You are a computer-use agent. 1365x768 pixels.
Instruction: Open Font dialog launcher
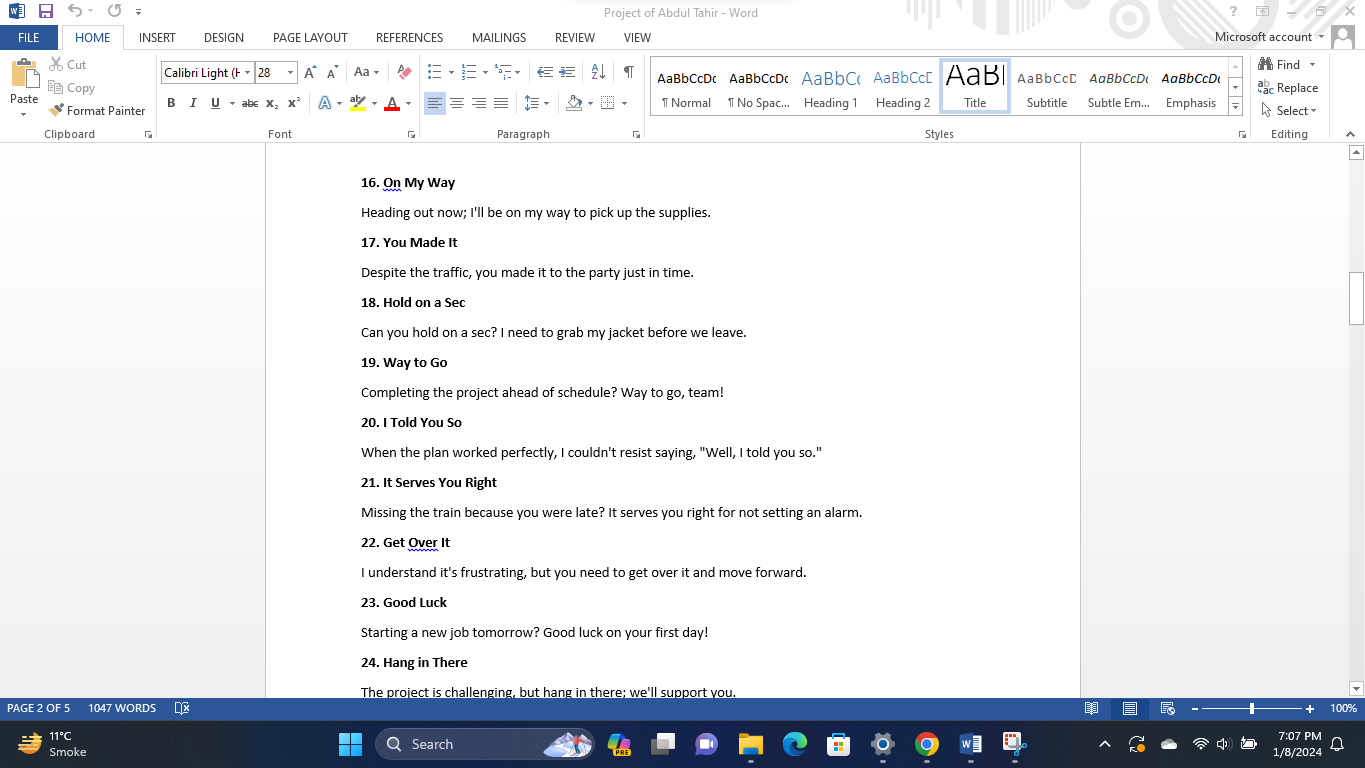[x=411, y=134]
